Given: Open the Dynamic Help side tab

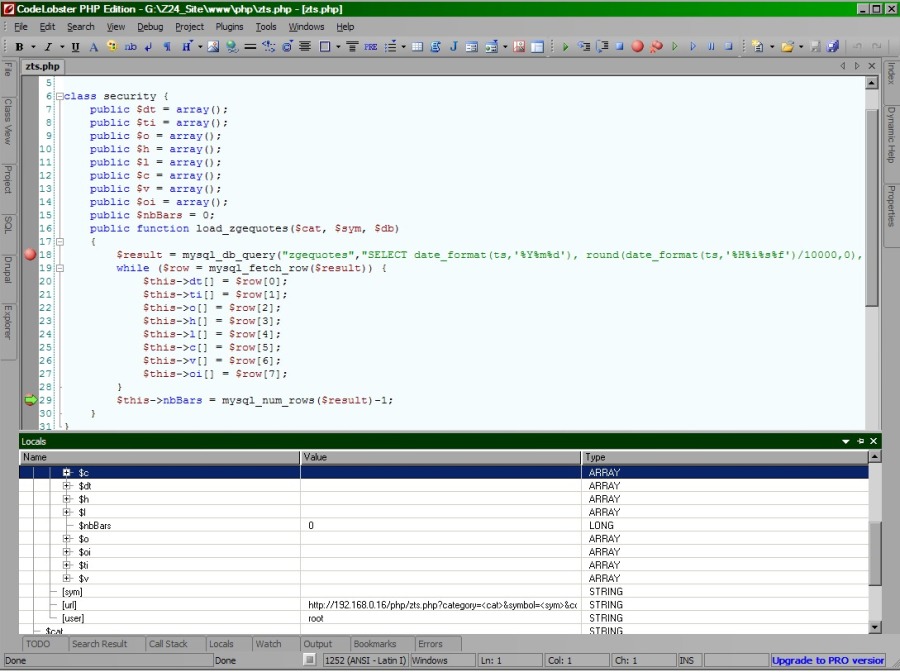Looking at the screenshot, I should click(x=891, y=135).
